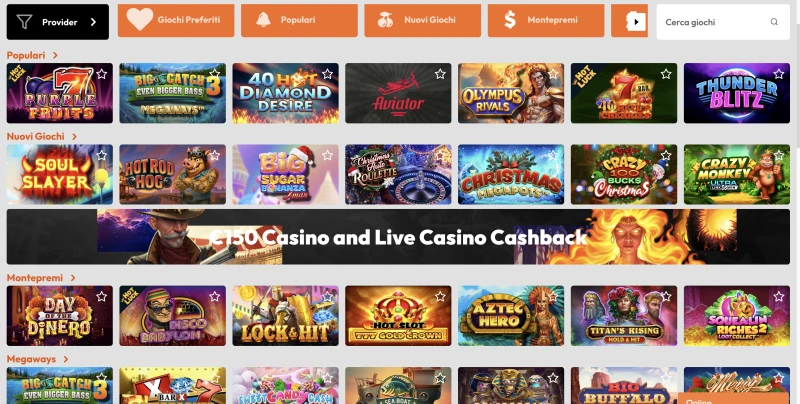
Task: Select the Montepremi category tab
Action: click(x=546, y=20)
